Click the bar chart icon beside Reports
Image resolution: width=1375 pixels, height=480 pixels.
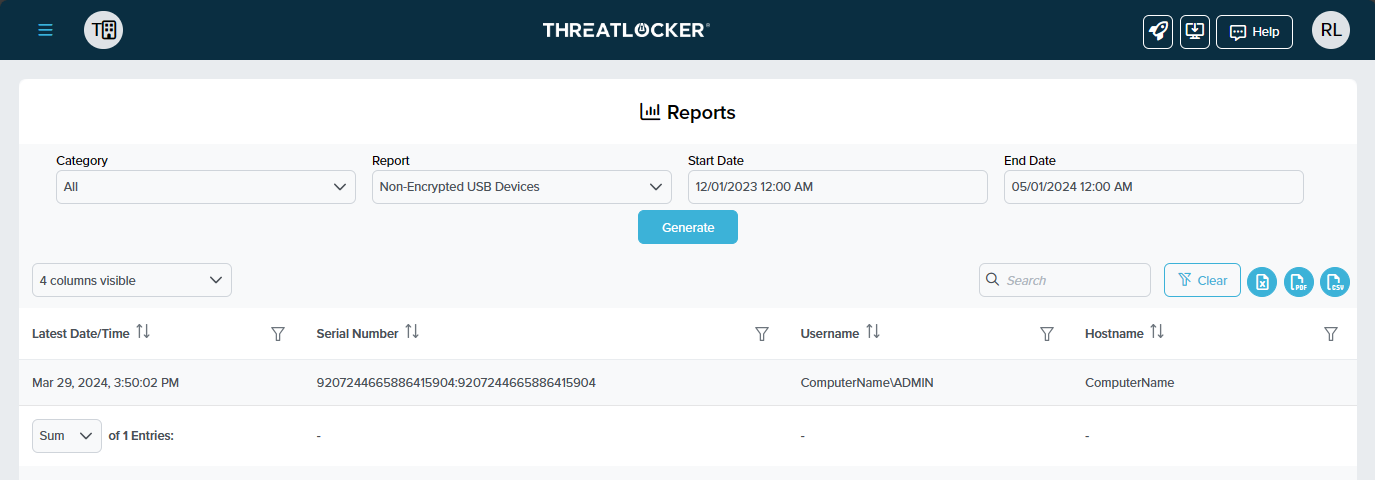[x=650, y=112]
